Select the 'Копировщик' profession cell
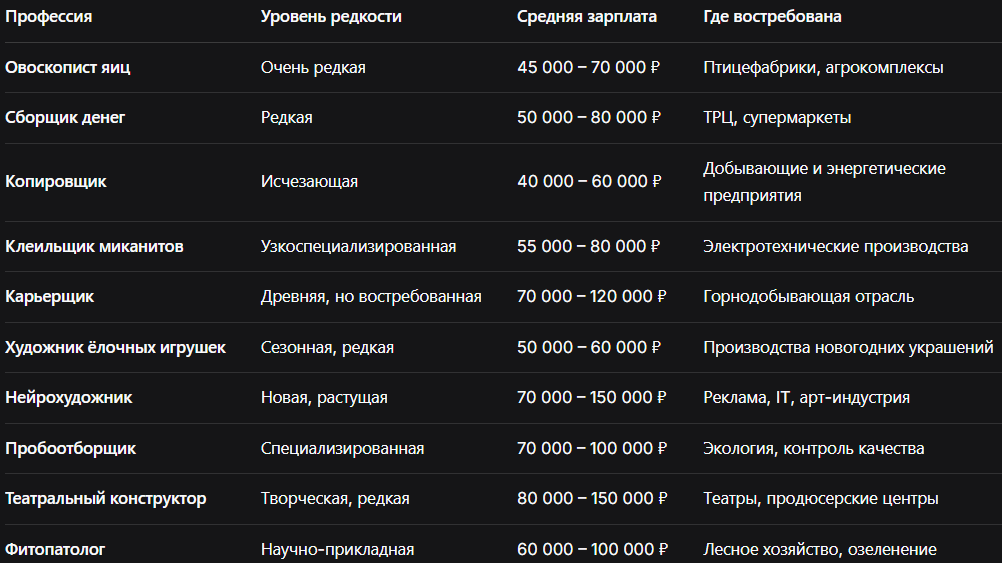 (x=56, y=182)
